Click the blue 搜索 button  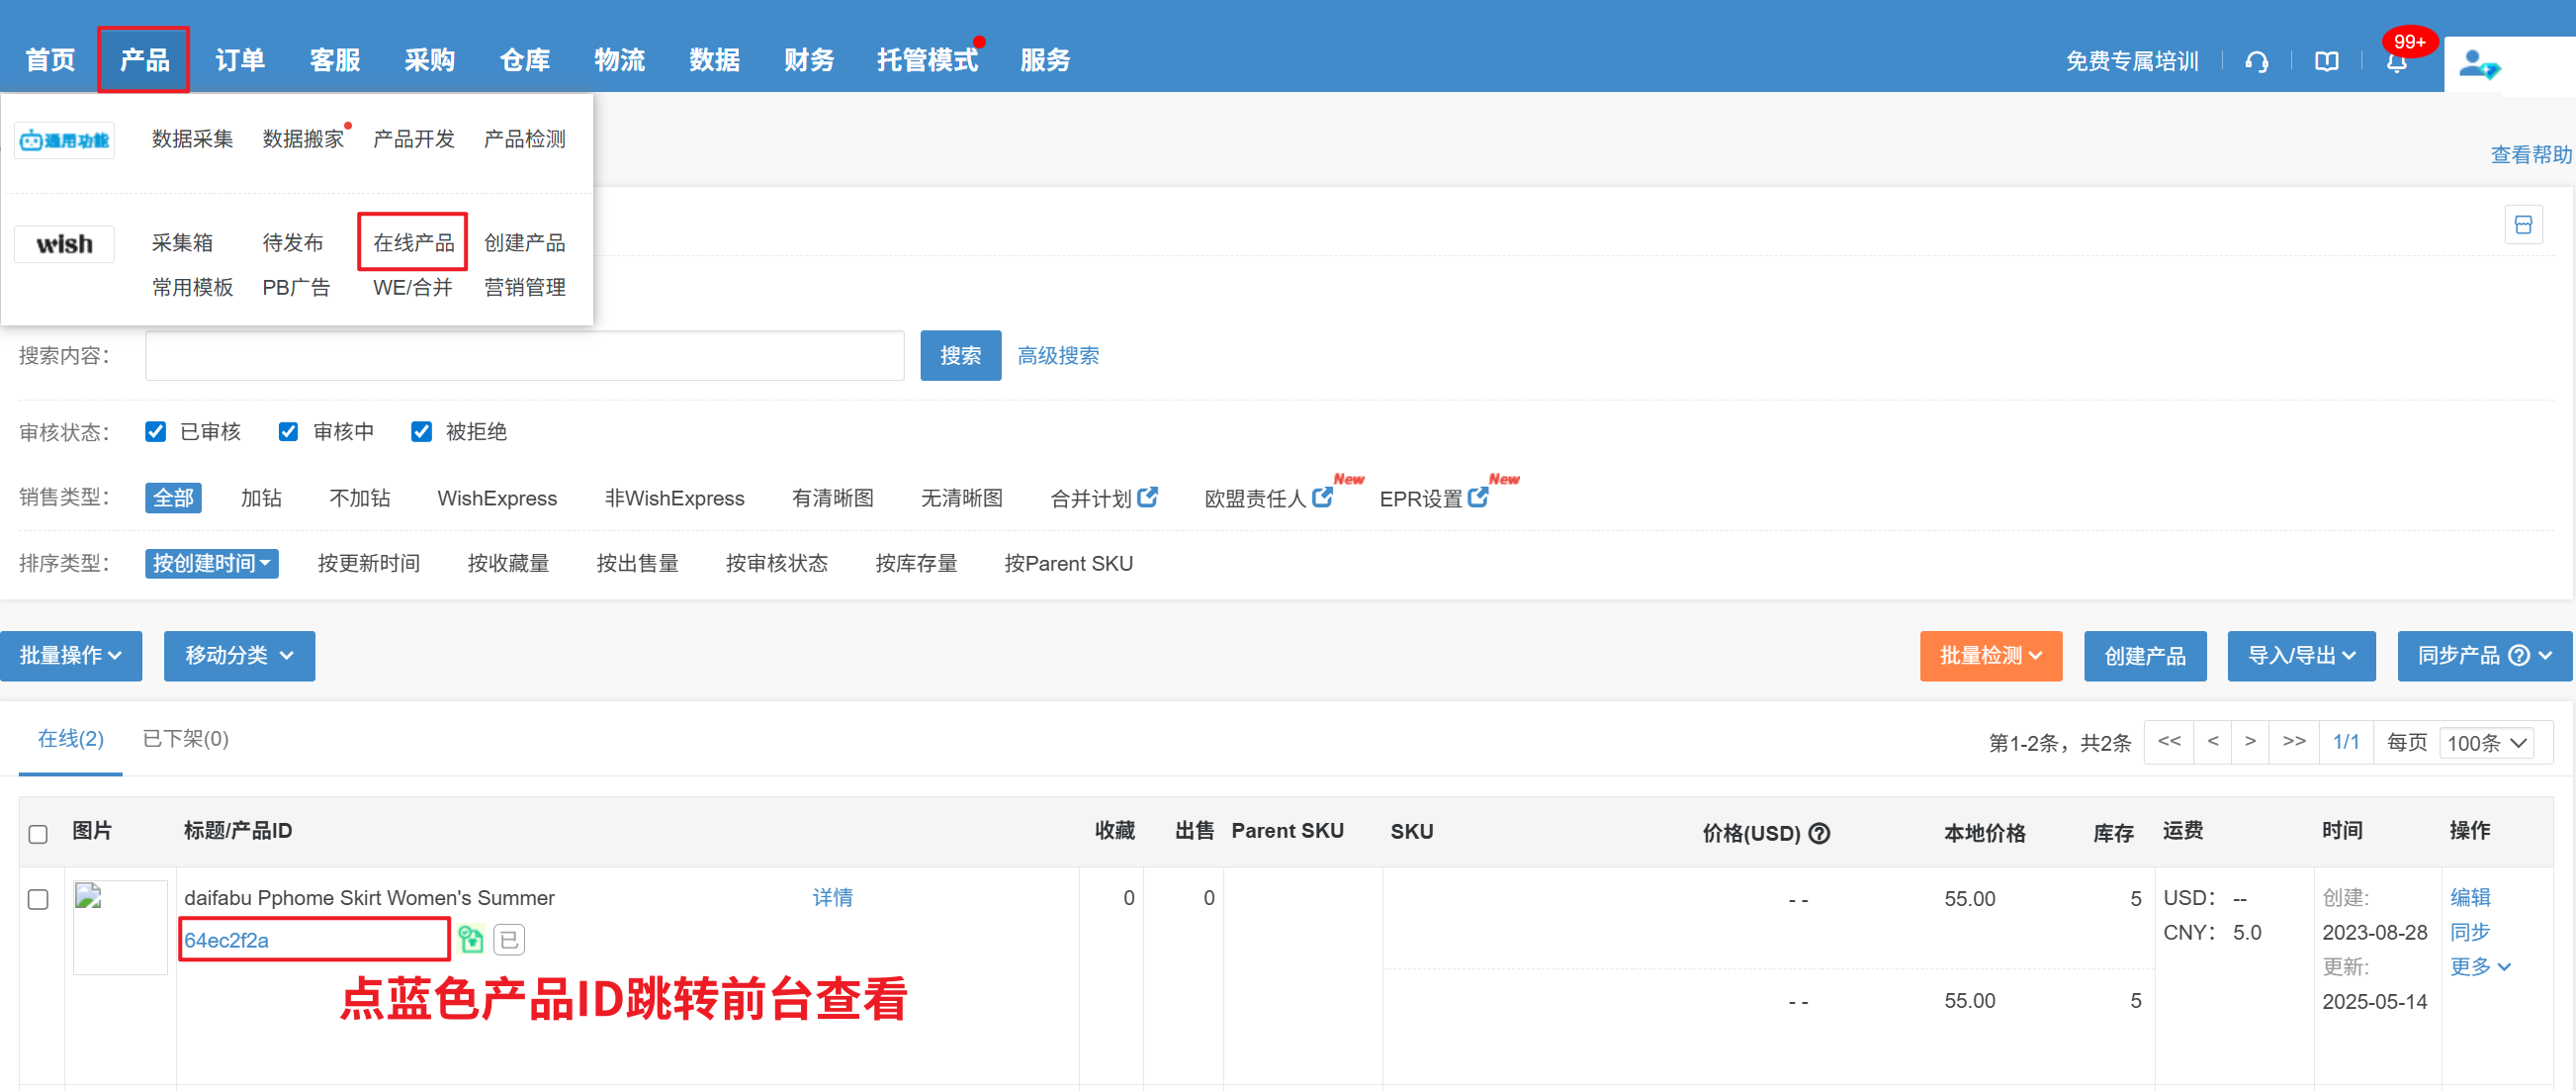point(960,355)
